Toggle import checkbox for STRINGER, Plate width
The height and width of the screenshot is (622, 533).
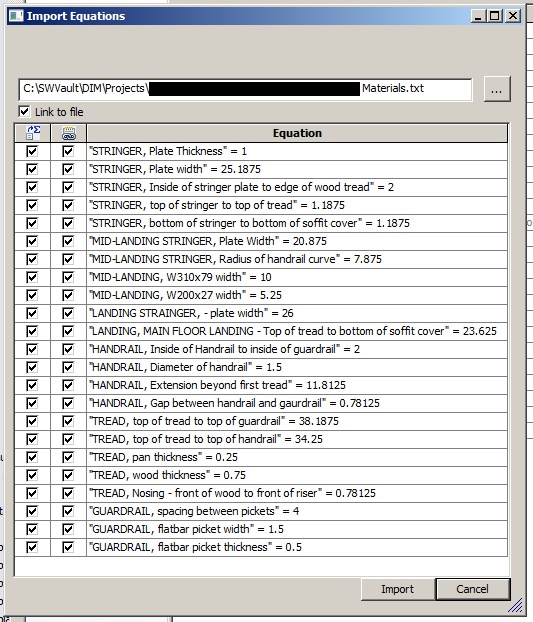[32, 169]
